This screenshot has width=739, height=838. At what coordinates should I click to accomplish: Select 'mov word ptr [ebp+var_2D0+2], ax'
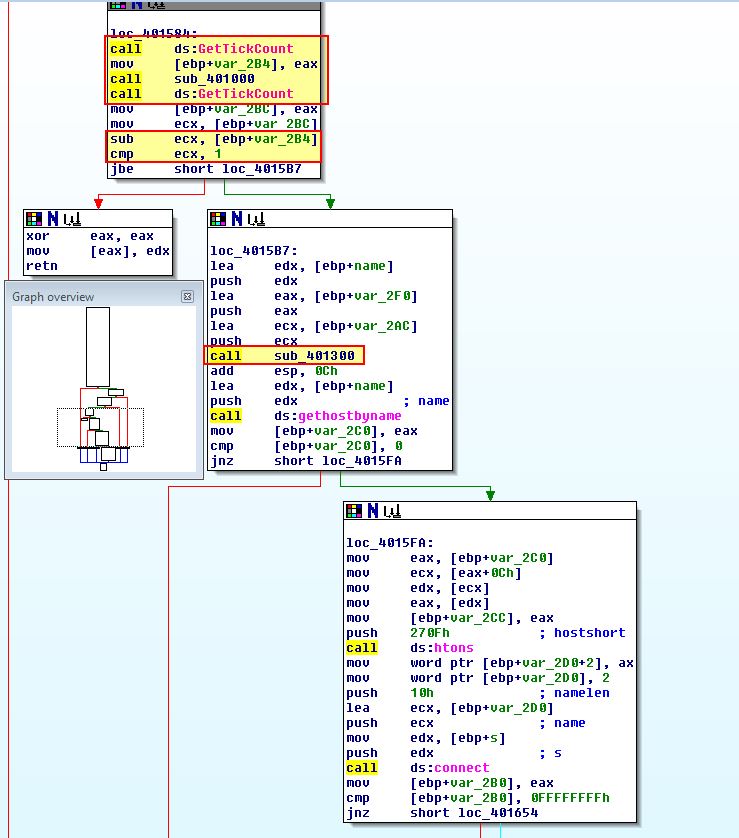coord(490,663)
